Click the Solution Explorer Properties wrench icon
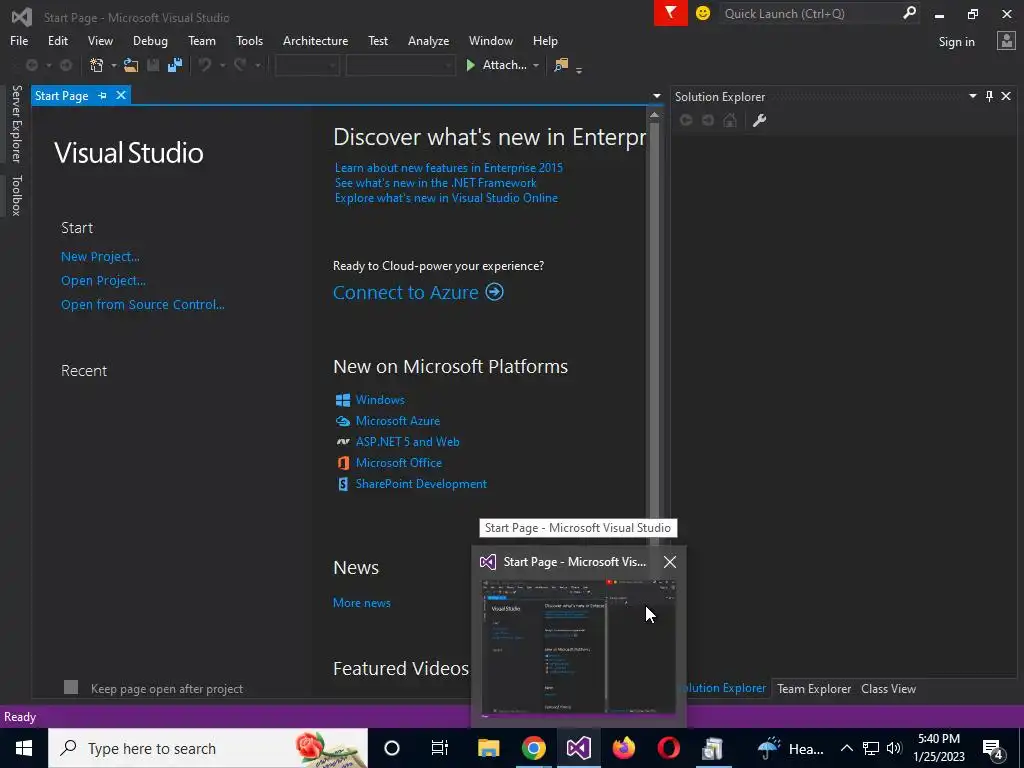The image size is (1024, 768). click(759, 120)
